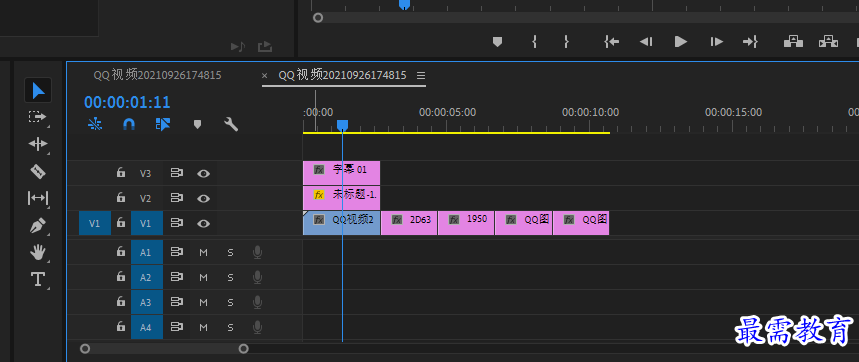Target the A1 track header
Viewport: 859px width, 362px height.
[x=147, y=252]
